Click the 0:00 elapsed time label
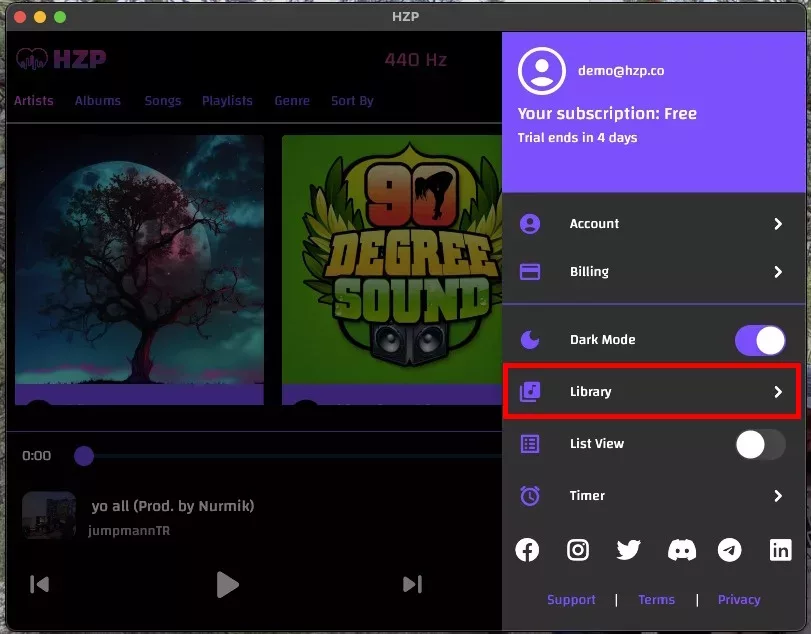Viewport: 811px width, 634px height. click(36, 456)
